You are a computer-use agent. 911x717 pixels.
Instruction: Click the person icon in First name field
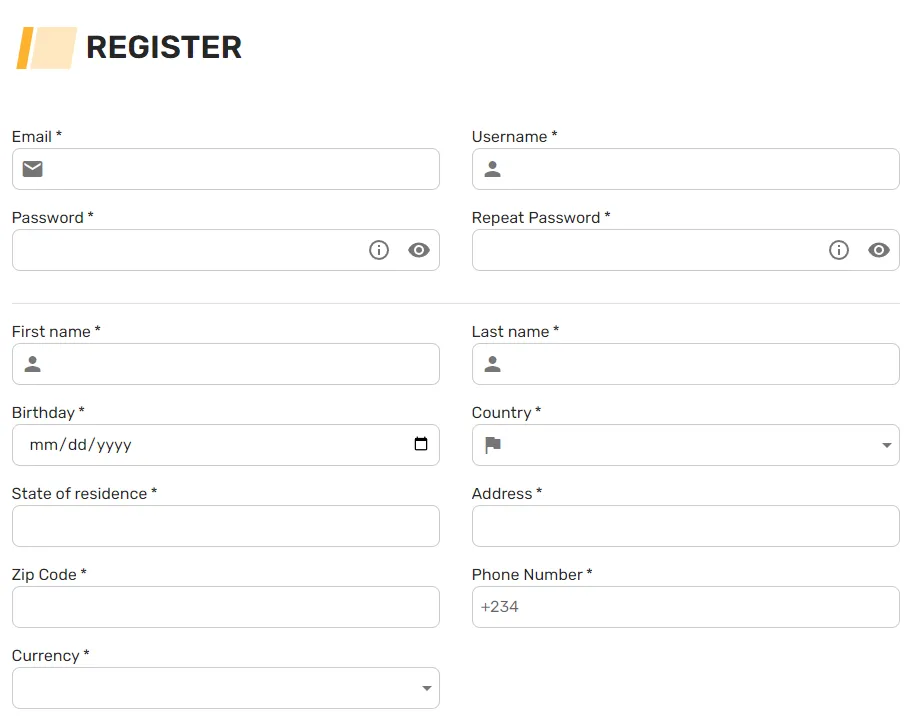(33, 364)
